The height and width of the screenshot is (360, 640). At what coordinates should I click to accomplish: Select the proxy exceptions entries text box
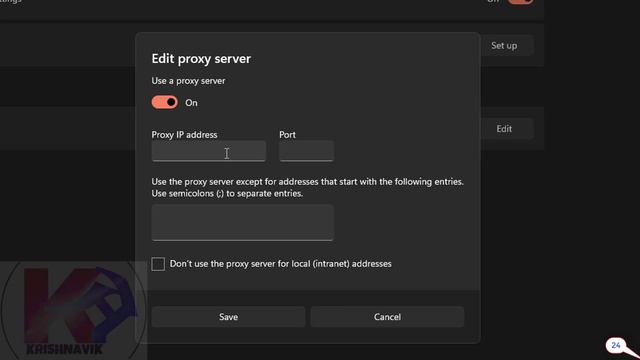tap(242, 222)
